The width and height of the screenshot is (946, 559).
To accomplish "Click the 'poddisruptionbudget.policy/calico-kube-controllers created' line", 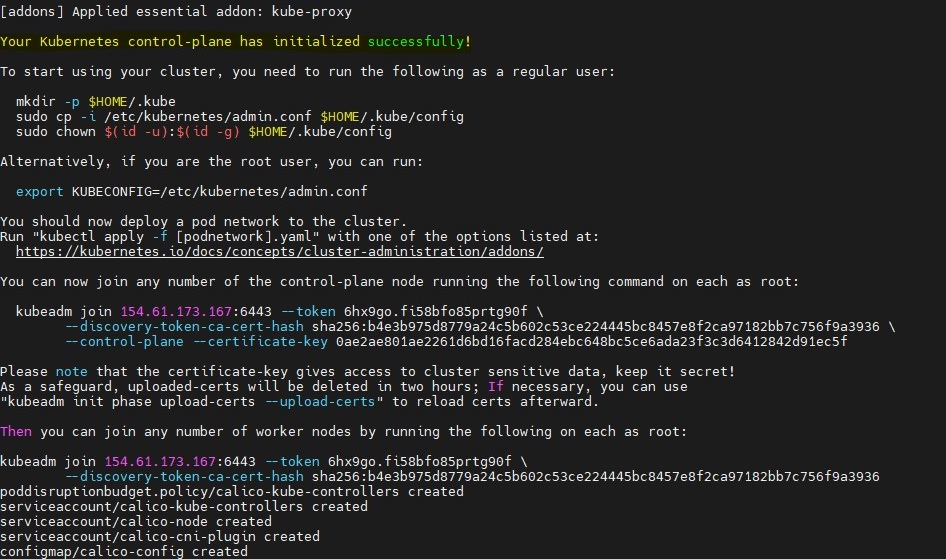I will pyautogui.click(x=232, y=491).
